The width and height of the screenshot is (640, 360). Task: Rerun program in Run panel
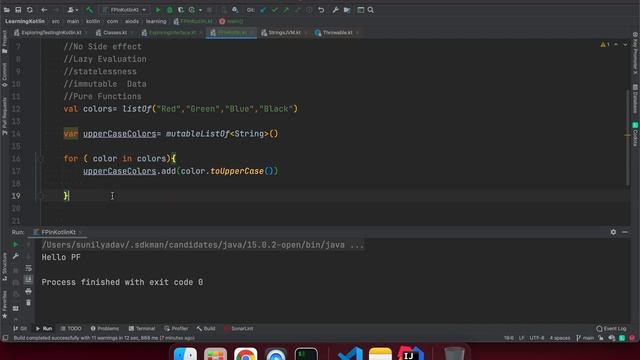16,244
